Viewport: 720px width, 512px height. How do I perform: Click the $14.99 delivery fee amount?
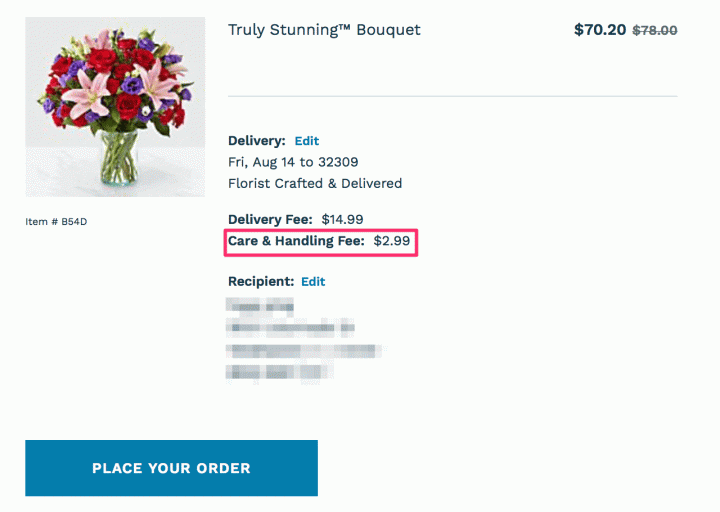343,219
